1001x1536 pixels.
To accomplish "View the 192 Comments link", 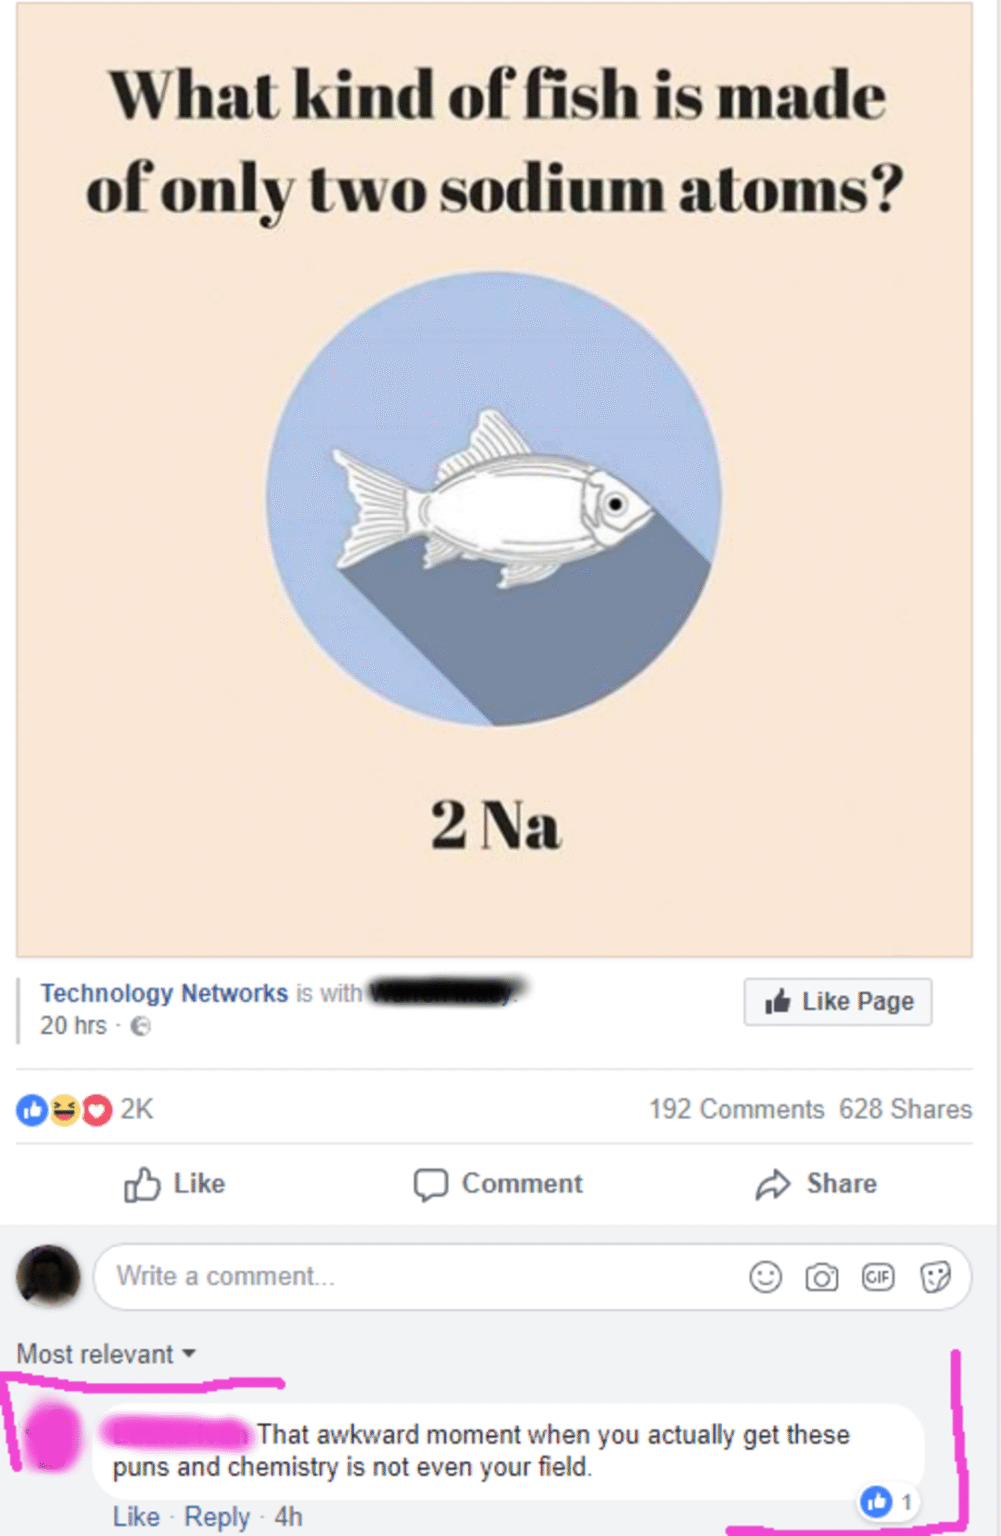I will pyautogui.click(x=736, y=1109).
